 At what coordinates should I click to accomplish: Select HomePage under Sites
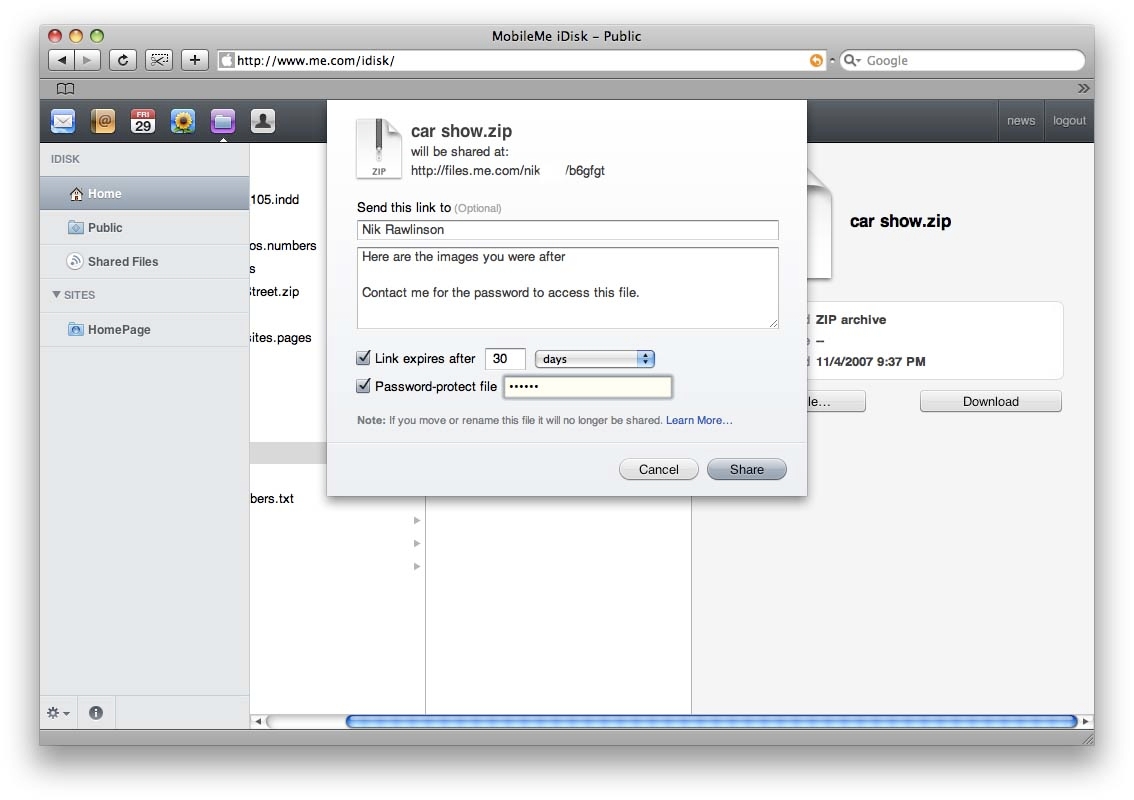[x=145, y=329]
